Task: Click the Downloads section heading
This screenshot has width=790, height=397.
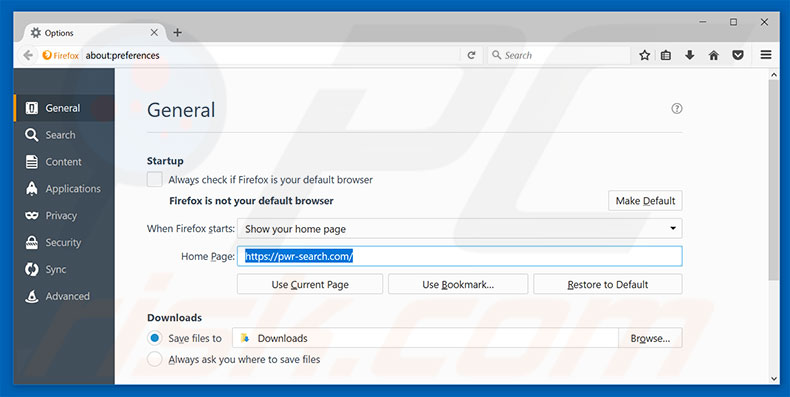Action: (x=174, y=317)
